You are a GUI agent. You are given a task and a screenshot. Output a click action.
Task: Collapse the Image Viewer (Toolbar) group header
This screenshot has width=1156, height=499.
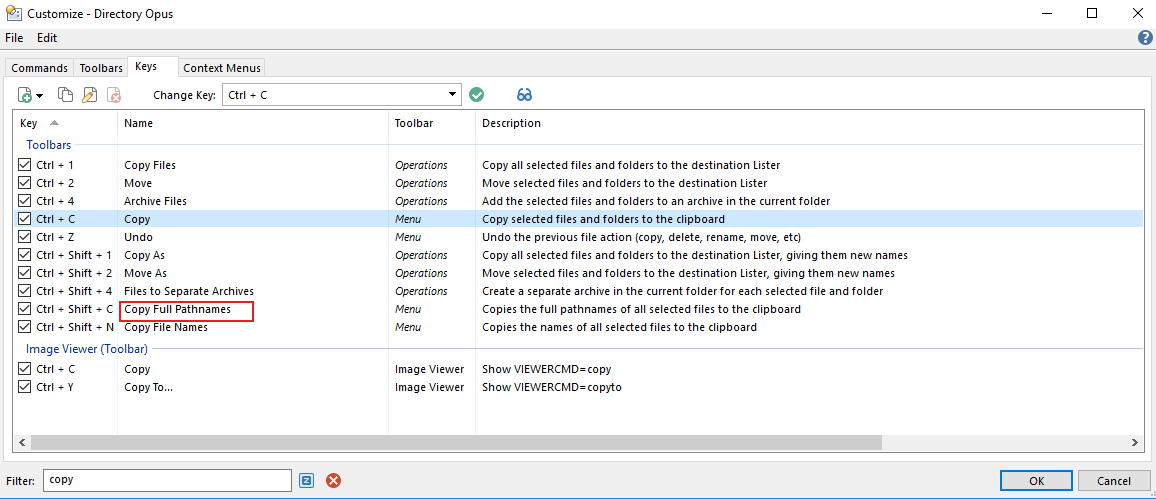tap(87, 349)
